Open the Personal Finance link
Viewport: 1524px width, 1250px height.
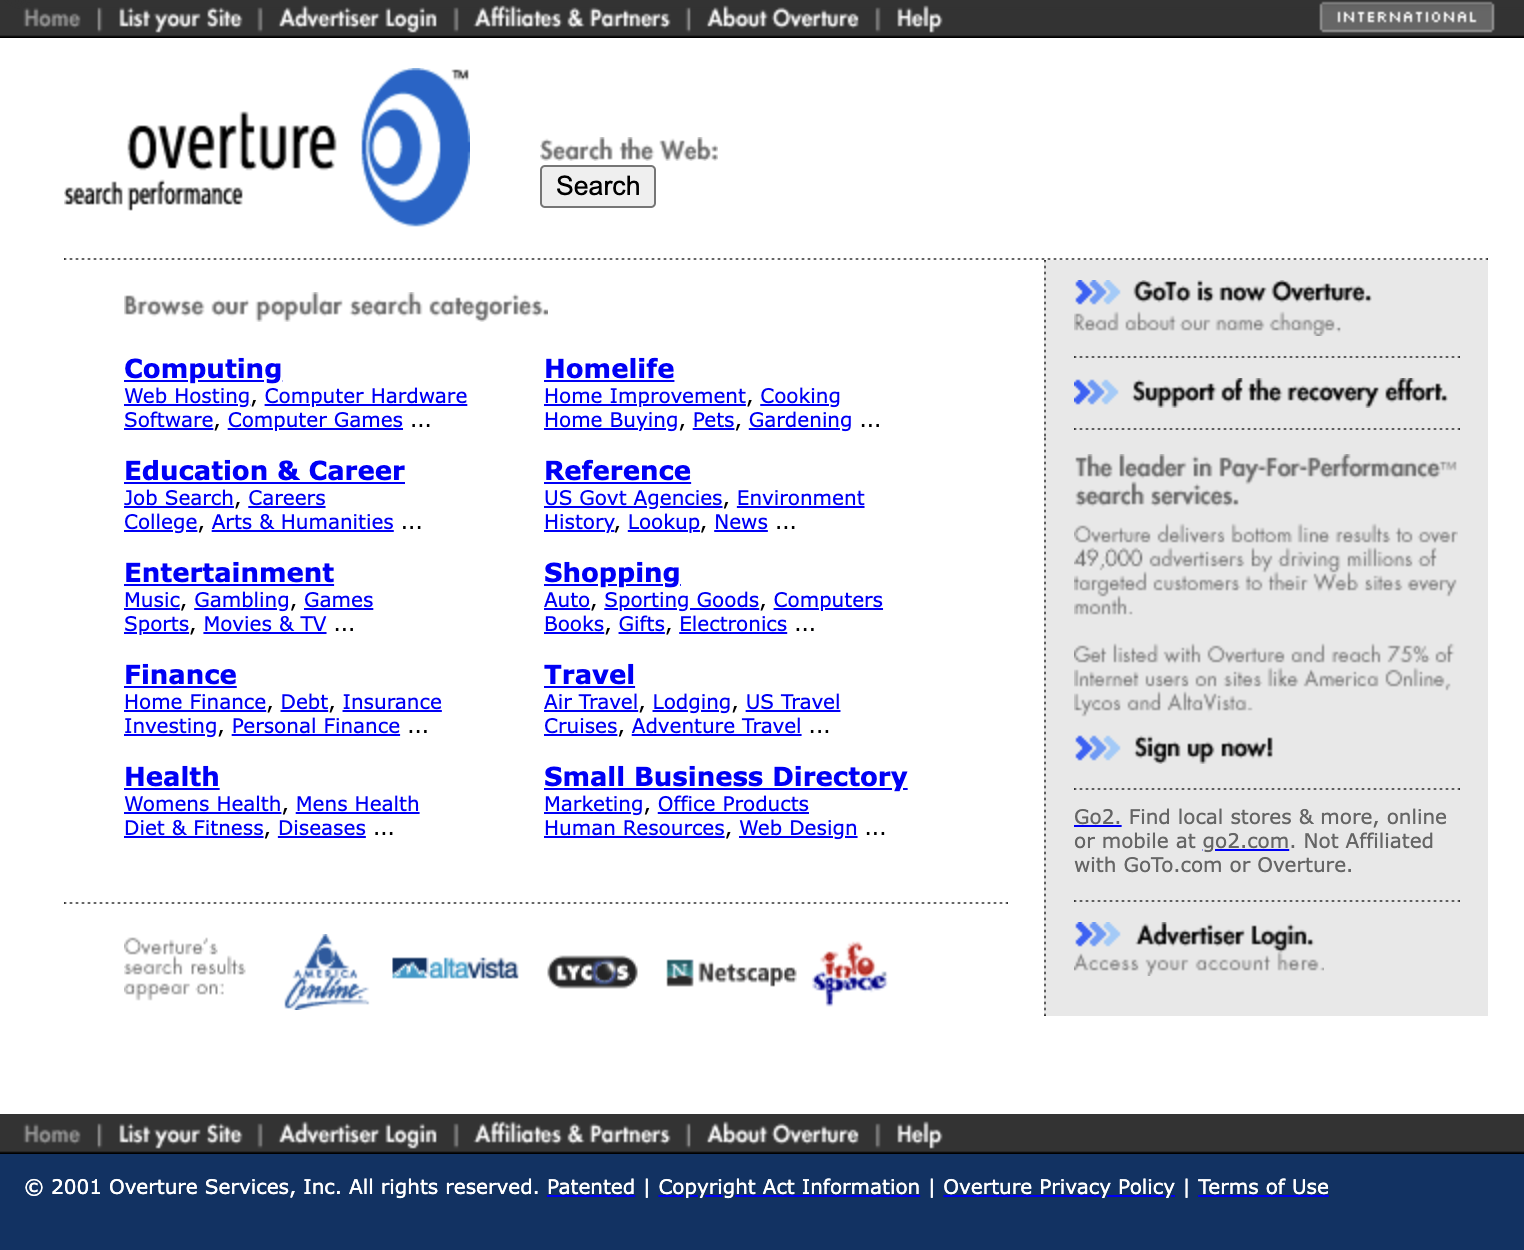click(x=316, y=726)
